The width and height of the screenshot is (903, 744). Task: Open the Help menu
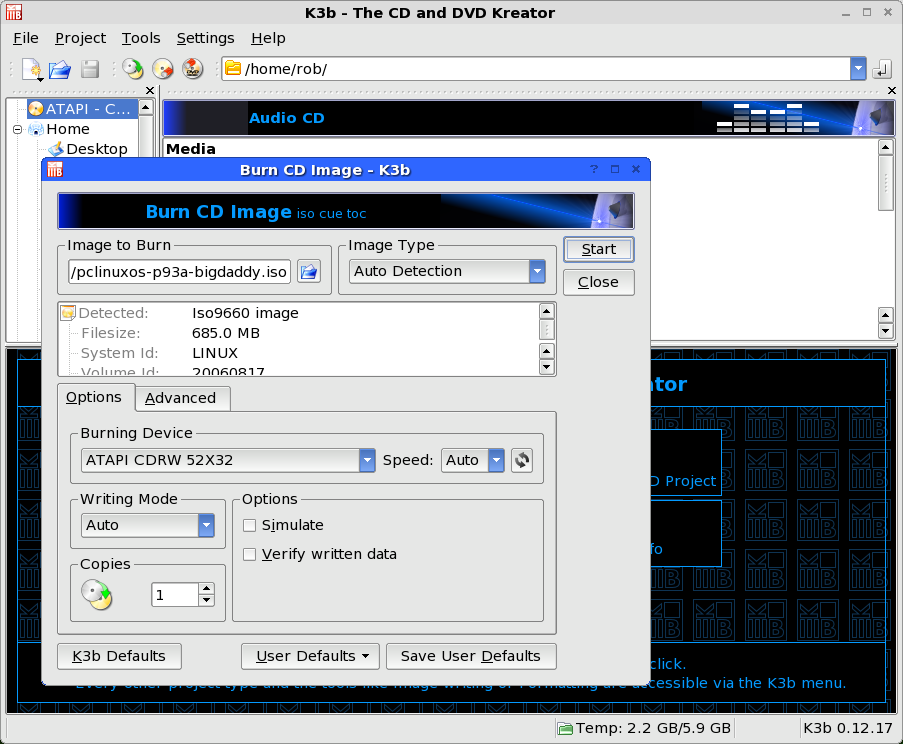click(268, 38)
